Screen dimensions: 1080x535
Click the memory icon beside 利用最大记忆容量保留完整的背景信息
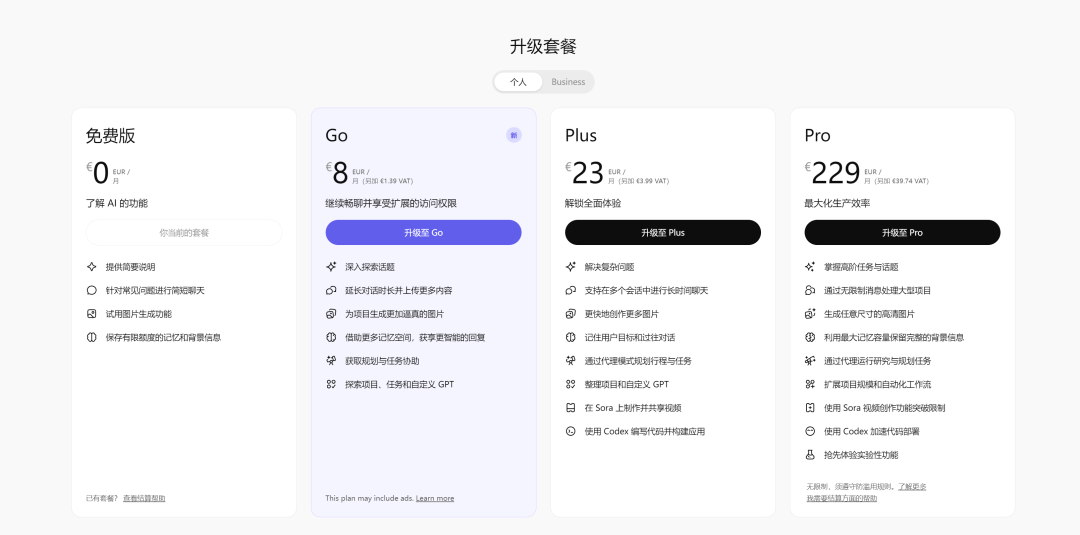pos(810,337)
